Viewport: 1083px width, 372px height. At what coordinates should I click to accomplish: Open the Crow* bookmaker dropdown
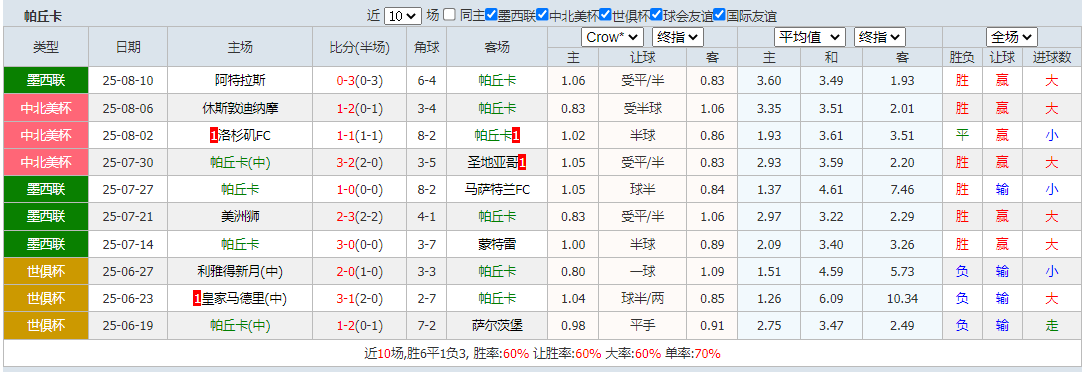pos(613,37)
